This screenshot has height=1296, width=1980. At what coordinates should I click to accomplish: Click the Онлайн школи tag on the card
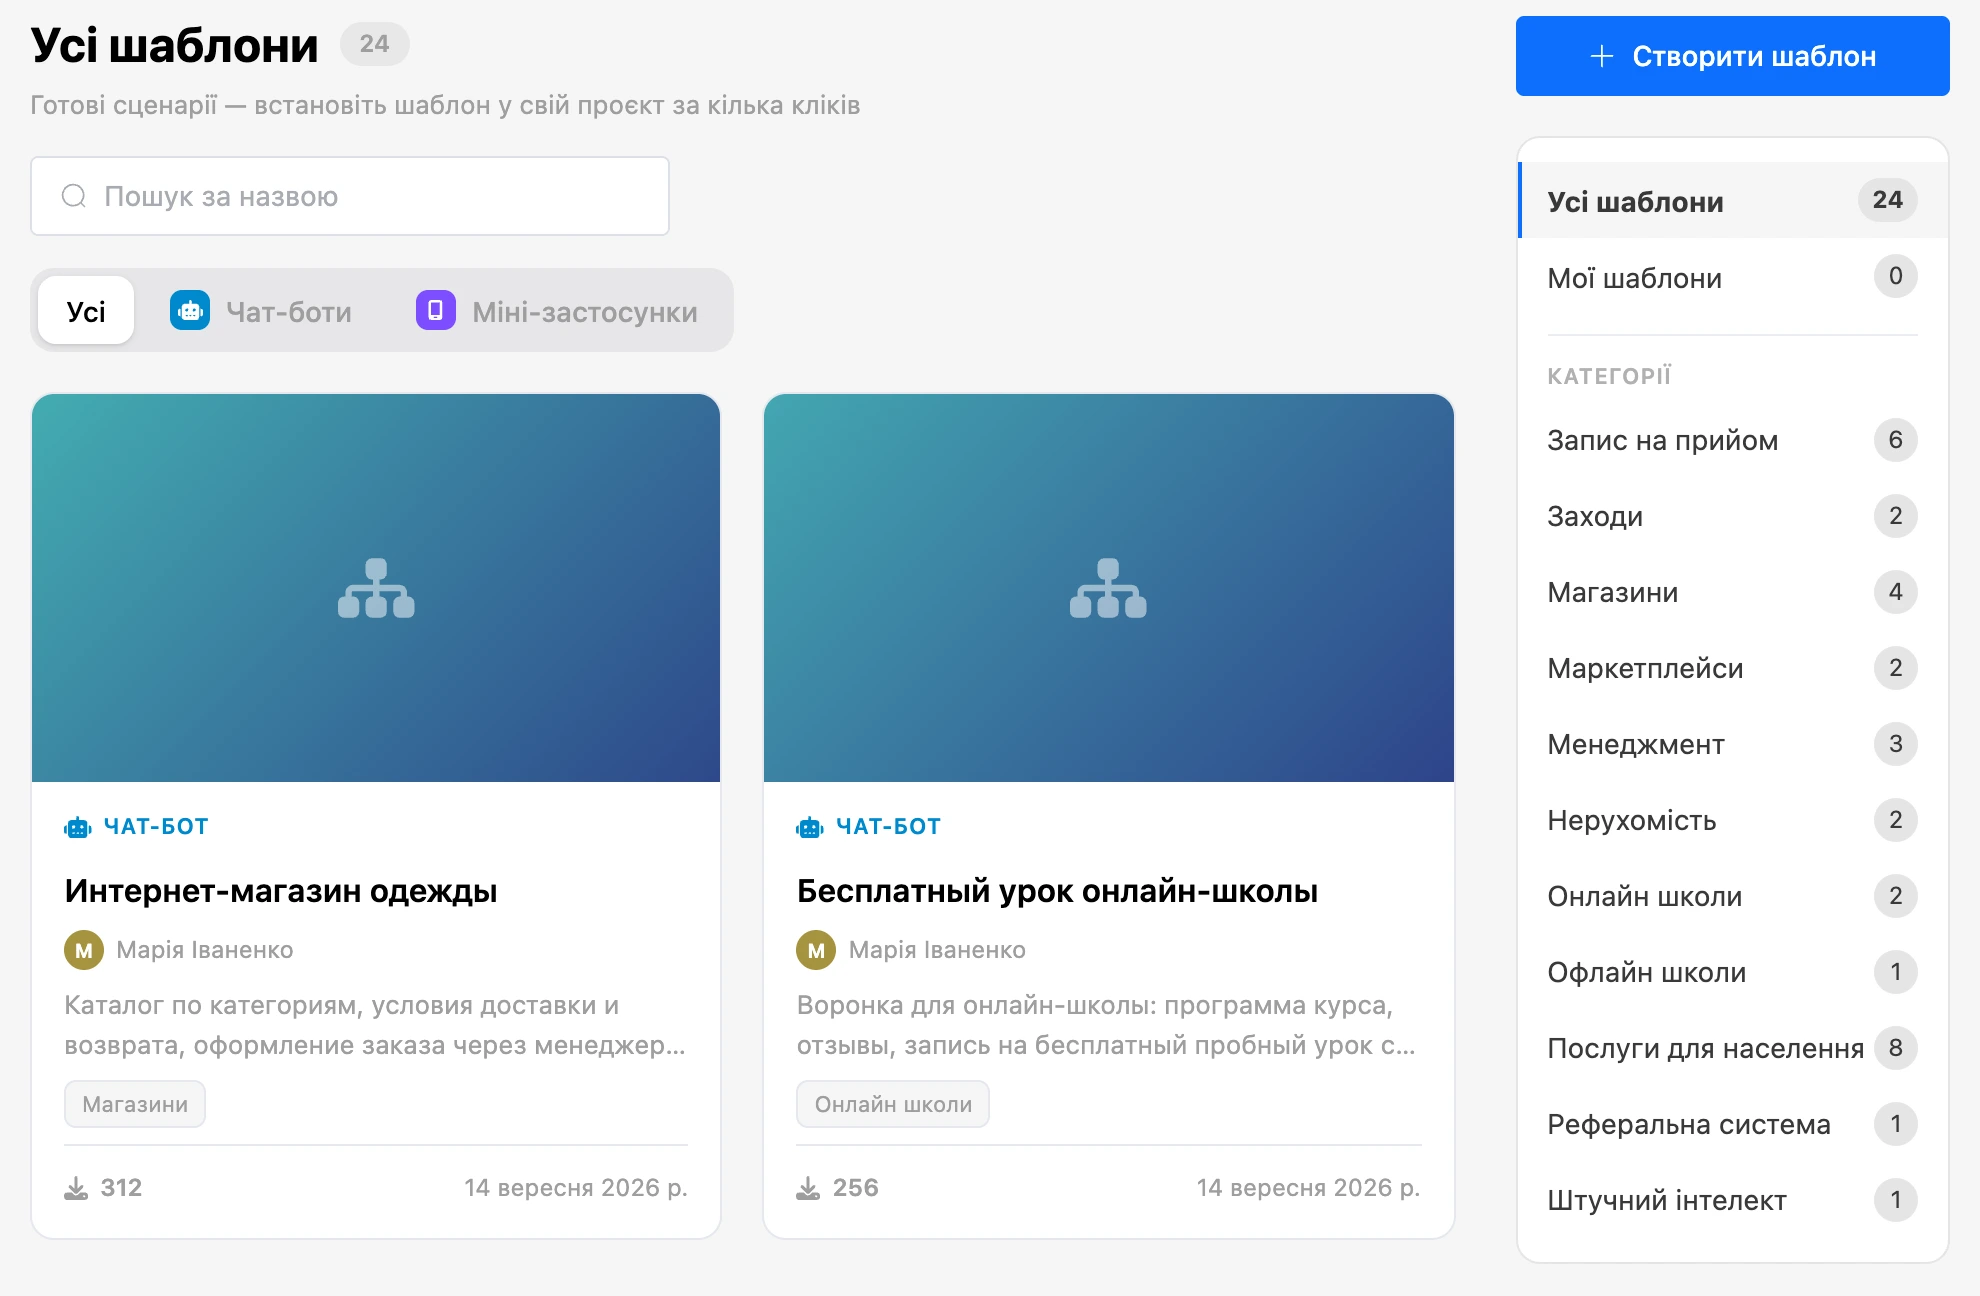click(893, 1104)
